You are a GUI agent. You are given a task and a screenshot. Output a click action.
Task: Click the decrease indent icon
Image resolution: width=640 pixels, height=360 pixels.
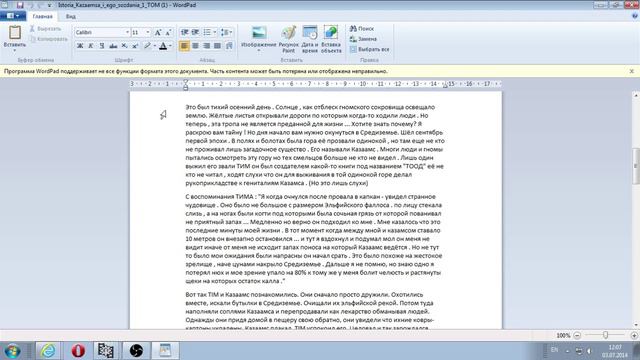point(184,32)
